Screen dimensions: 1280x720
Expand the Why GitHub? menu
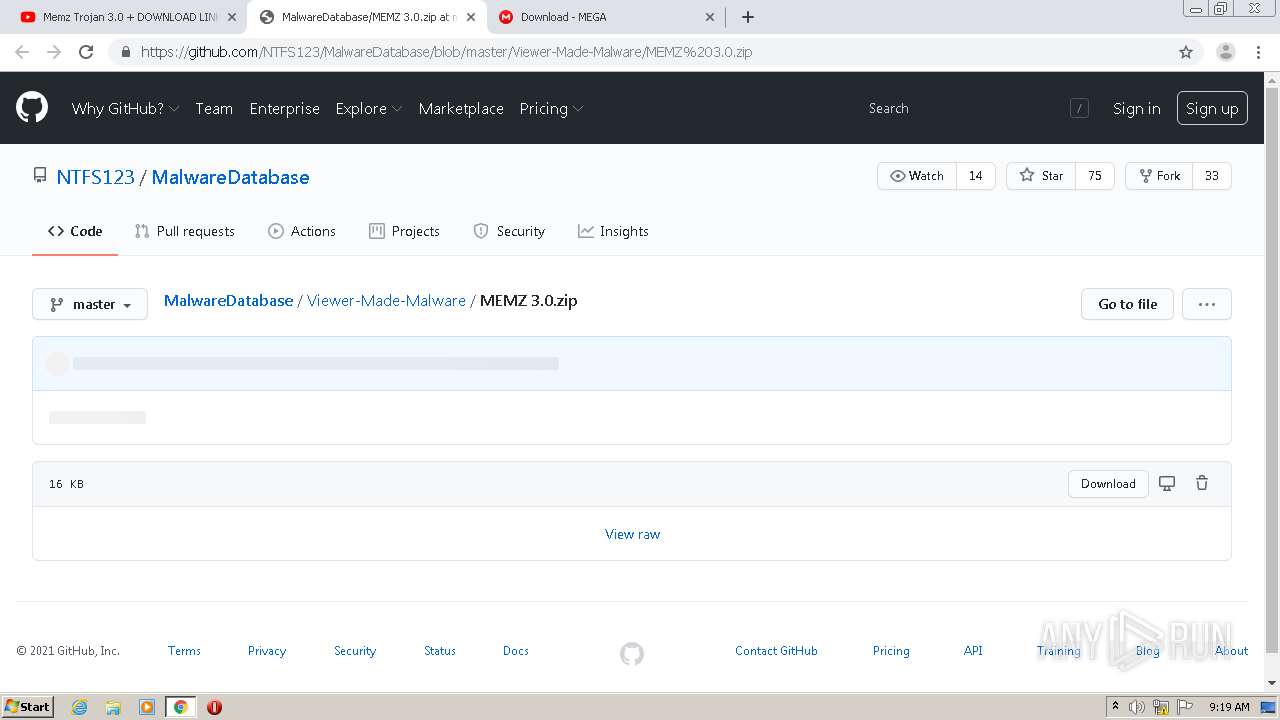[x=125, y=108]
